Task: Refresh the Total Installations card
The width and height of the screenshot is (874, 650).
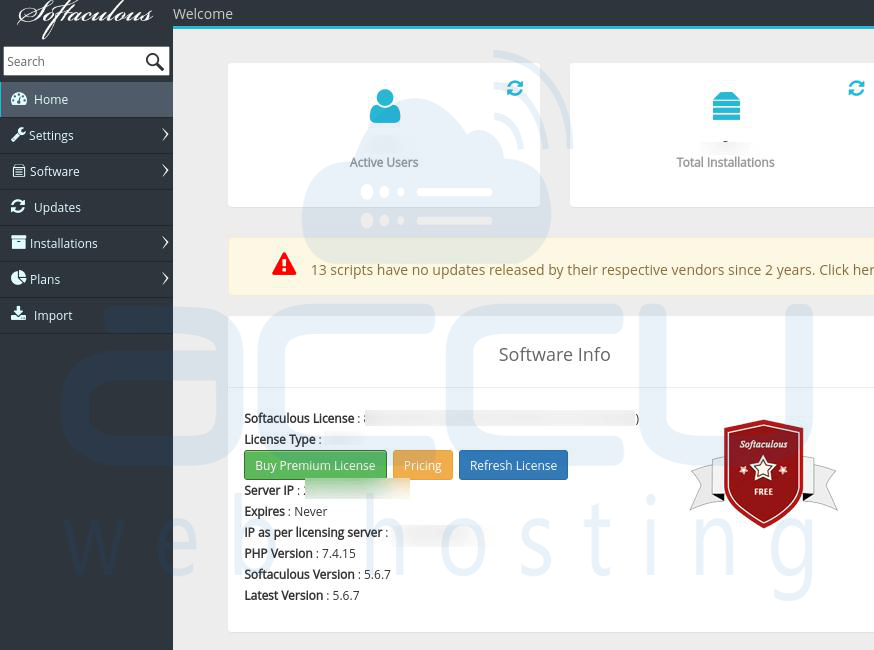Action: coord(856,88)
